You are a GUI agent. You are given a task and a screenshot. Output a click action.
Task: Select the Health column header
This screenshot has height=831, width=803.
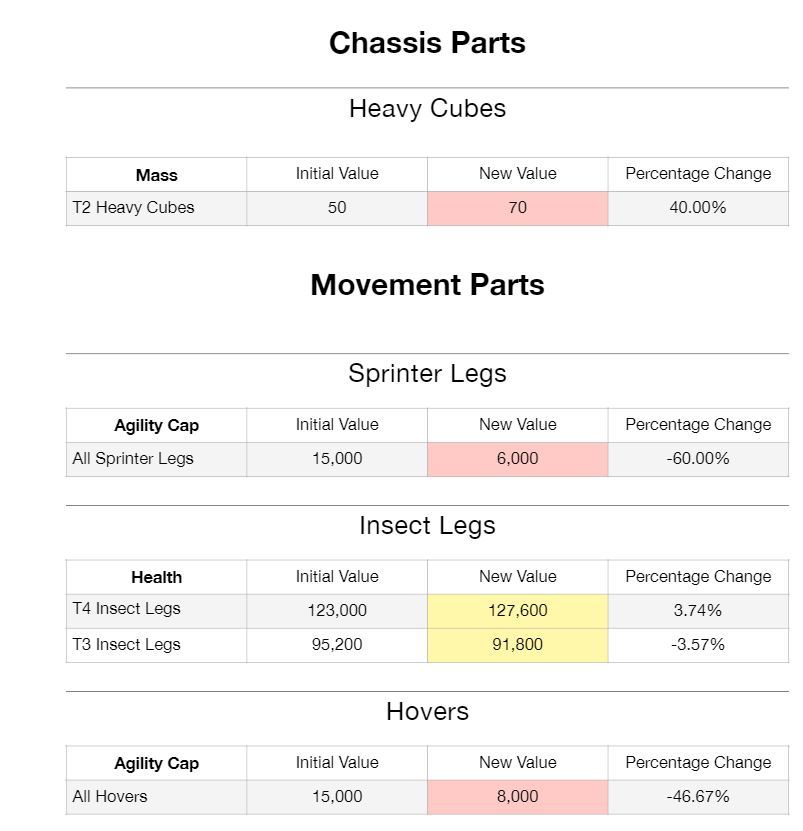(157, 577)
